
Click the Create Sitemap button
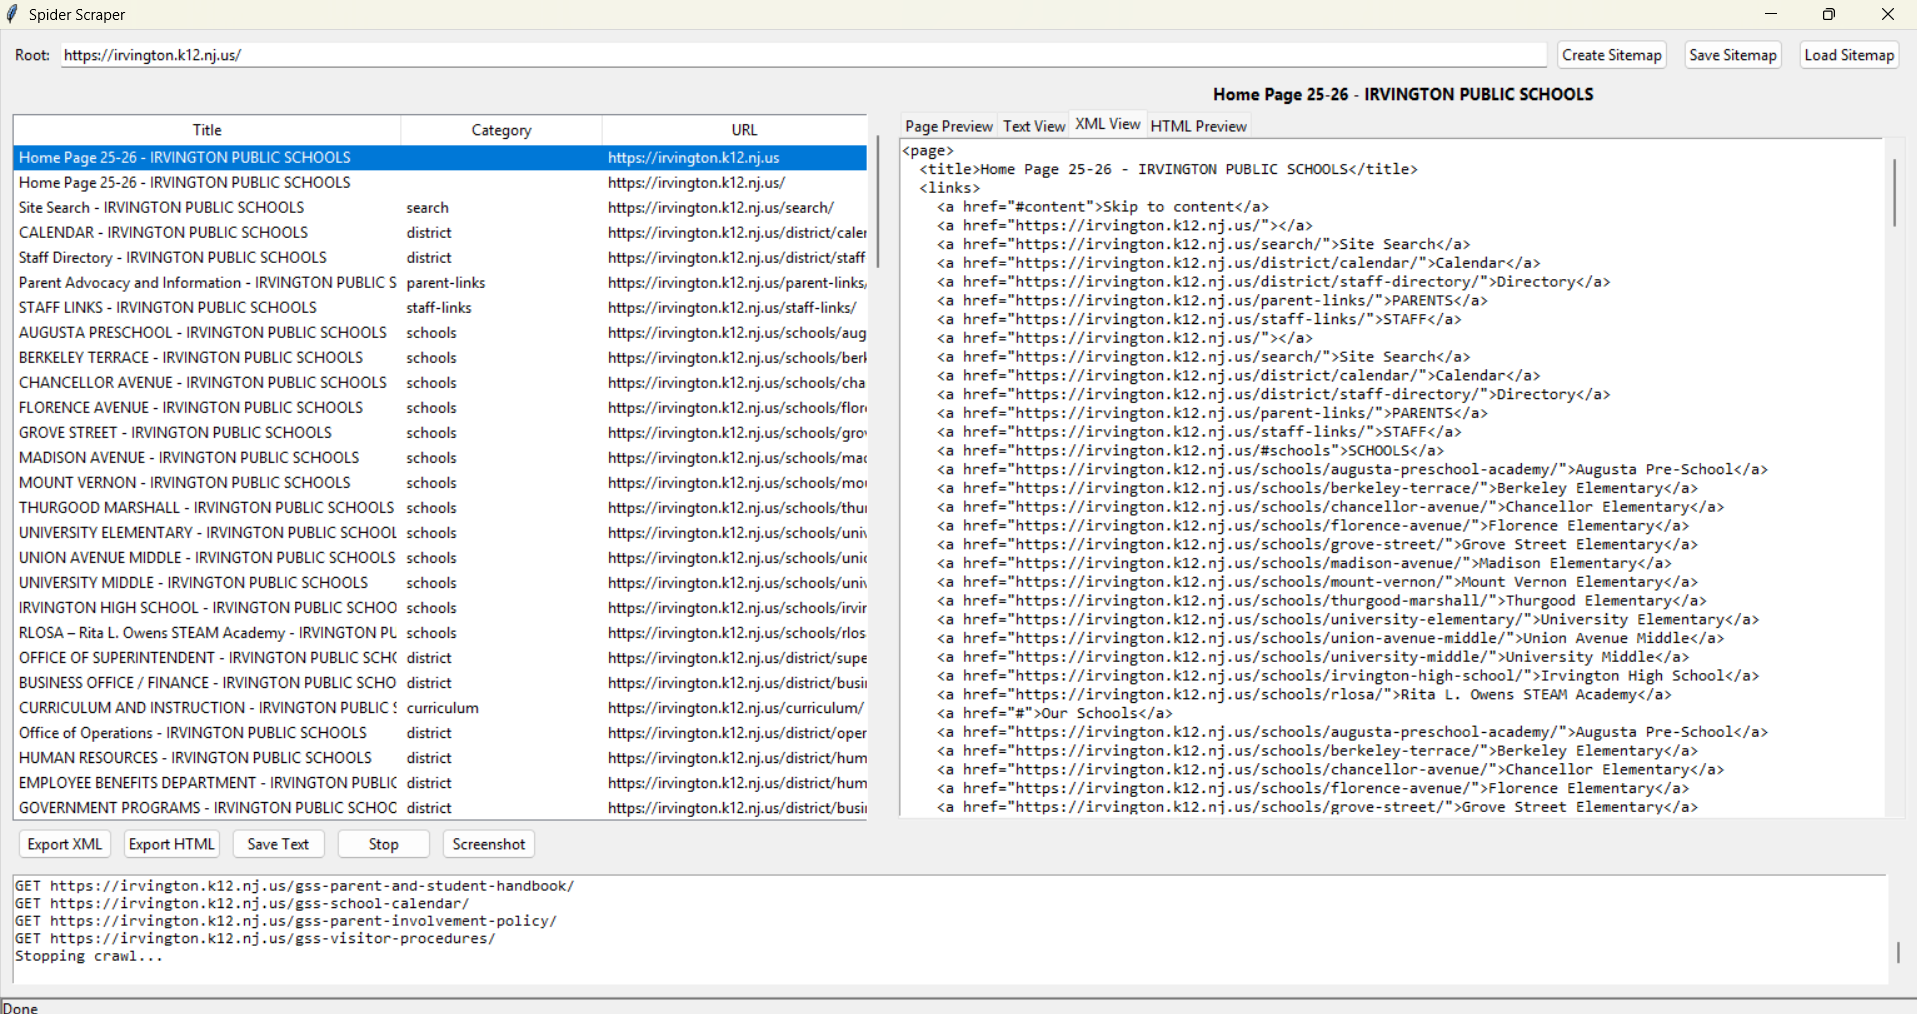pyautogui.click(x=1611, y=55)
